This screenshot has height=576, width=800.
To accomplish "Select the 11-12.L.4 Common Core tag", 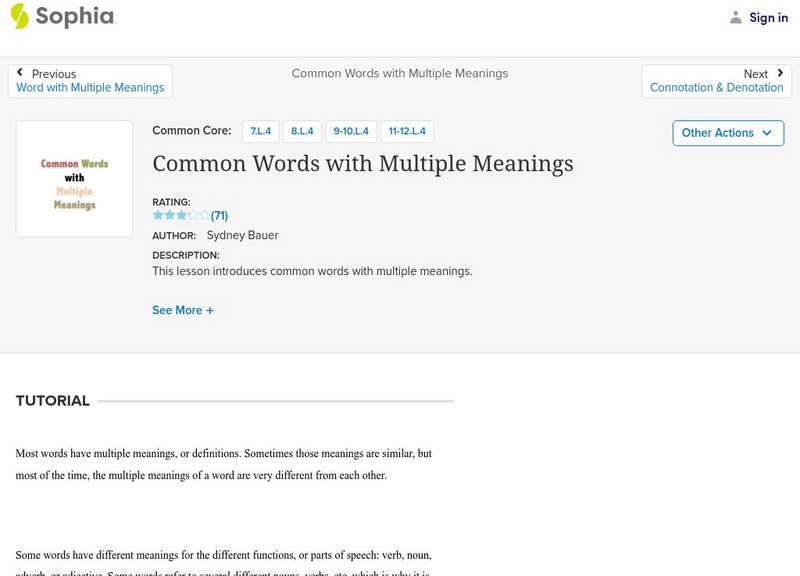I will pos(407,131).
